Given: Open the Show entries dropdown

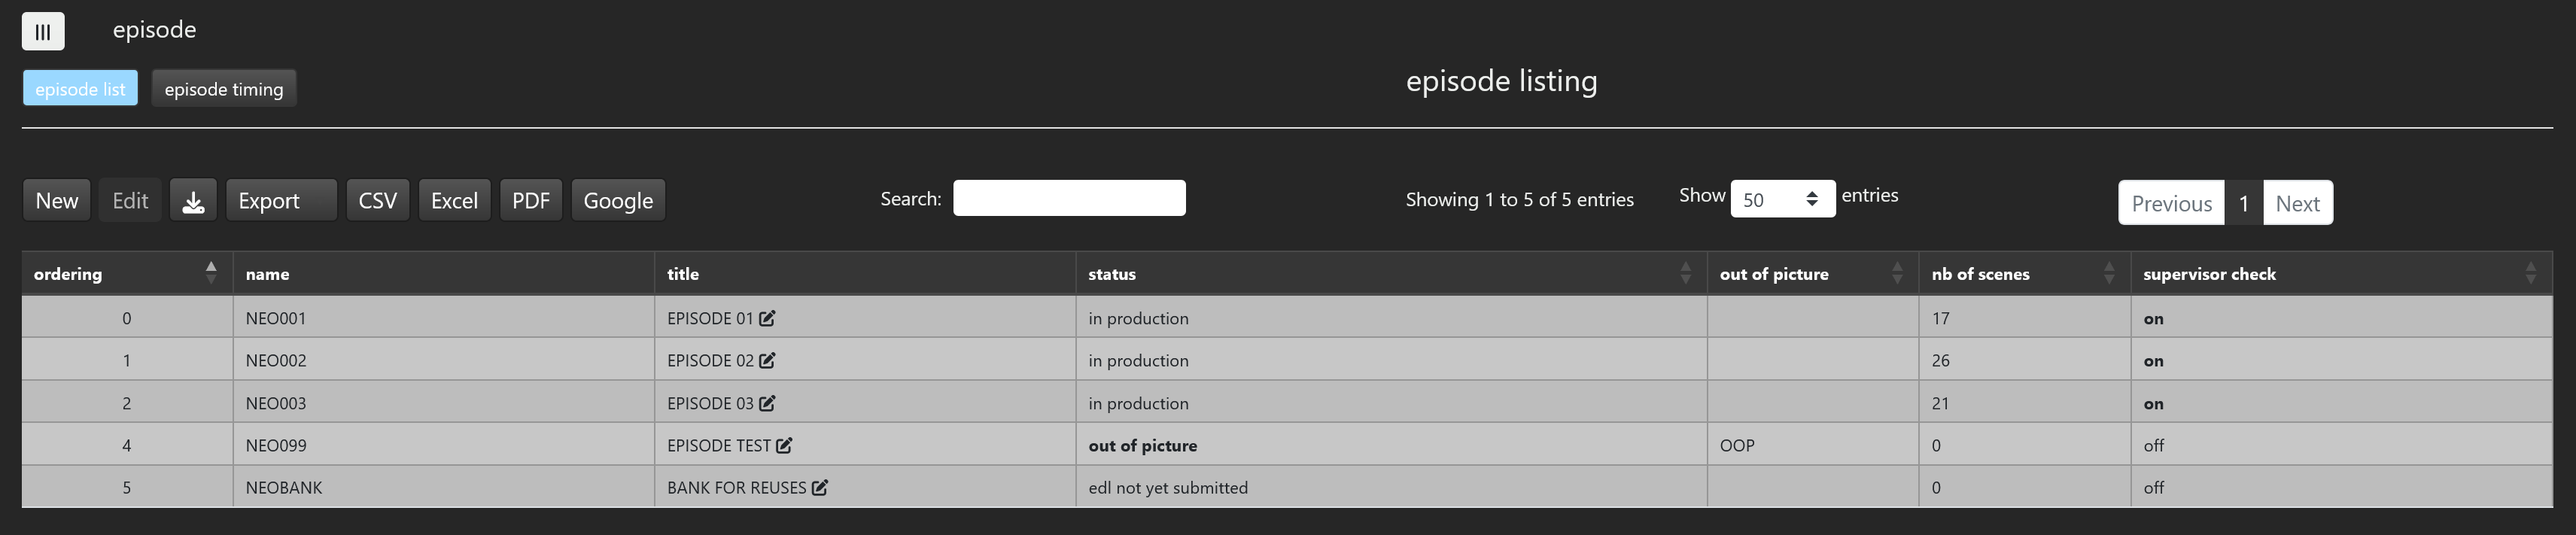Looking at the screenshot, I should point(1782,199).
